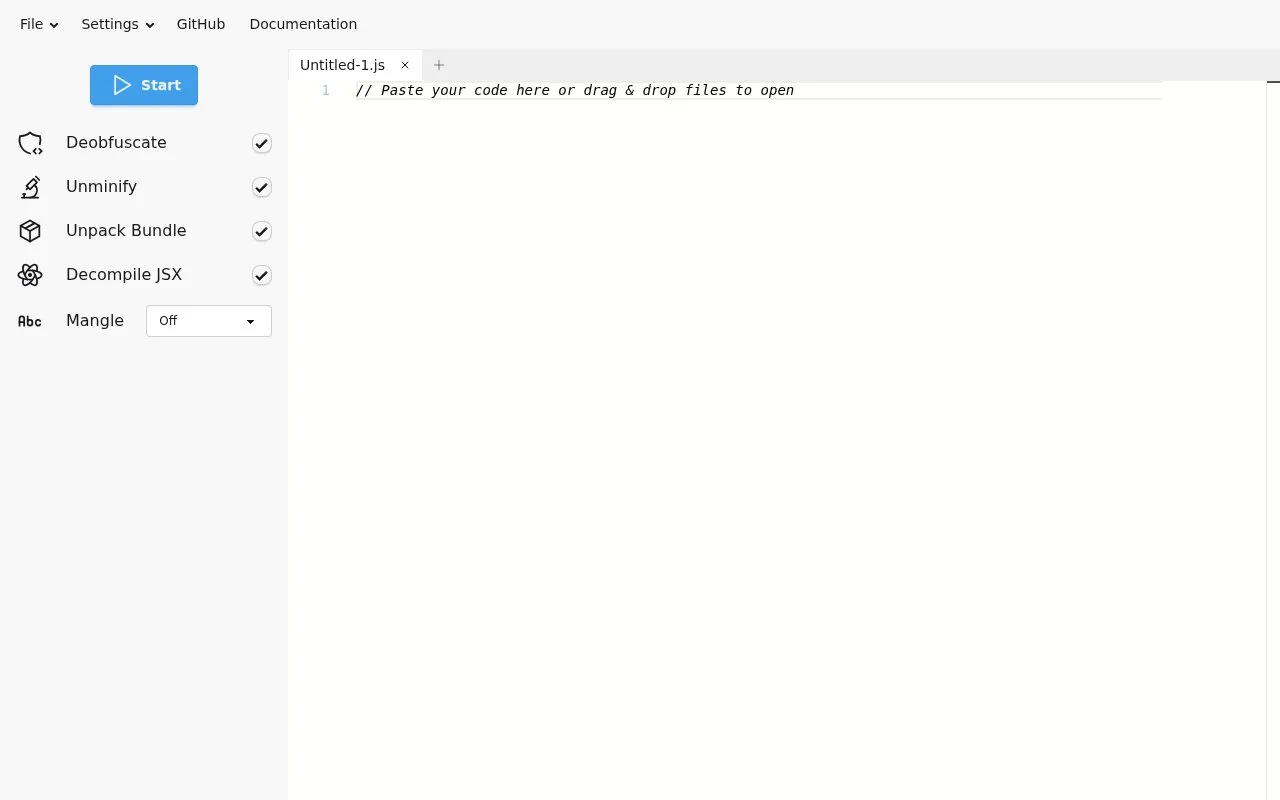Expand the Settings menu

[x=118, y=24]
